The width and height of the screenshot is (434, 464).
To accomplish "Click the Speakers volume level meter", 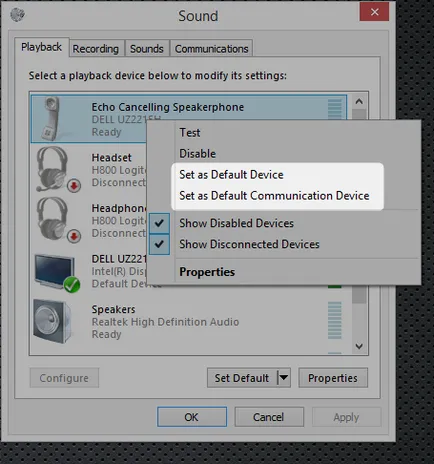I will tap(335, 320).
